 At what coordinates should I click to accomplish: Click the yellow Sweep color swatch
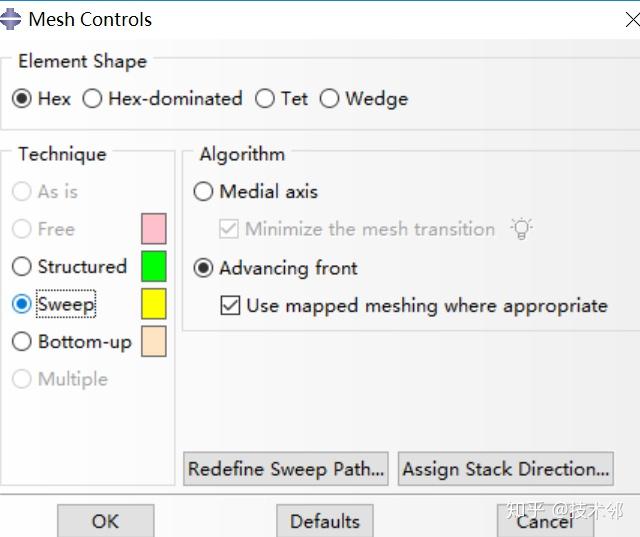click(x=153, y=304)
